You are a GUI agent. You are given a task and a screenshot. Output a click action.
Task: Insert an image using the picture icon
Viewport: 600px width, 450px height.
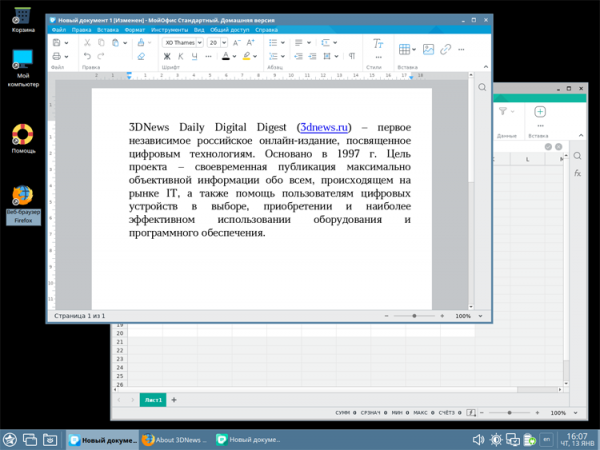click(x=428, y=49)
